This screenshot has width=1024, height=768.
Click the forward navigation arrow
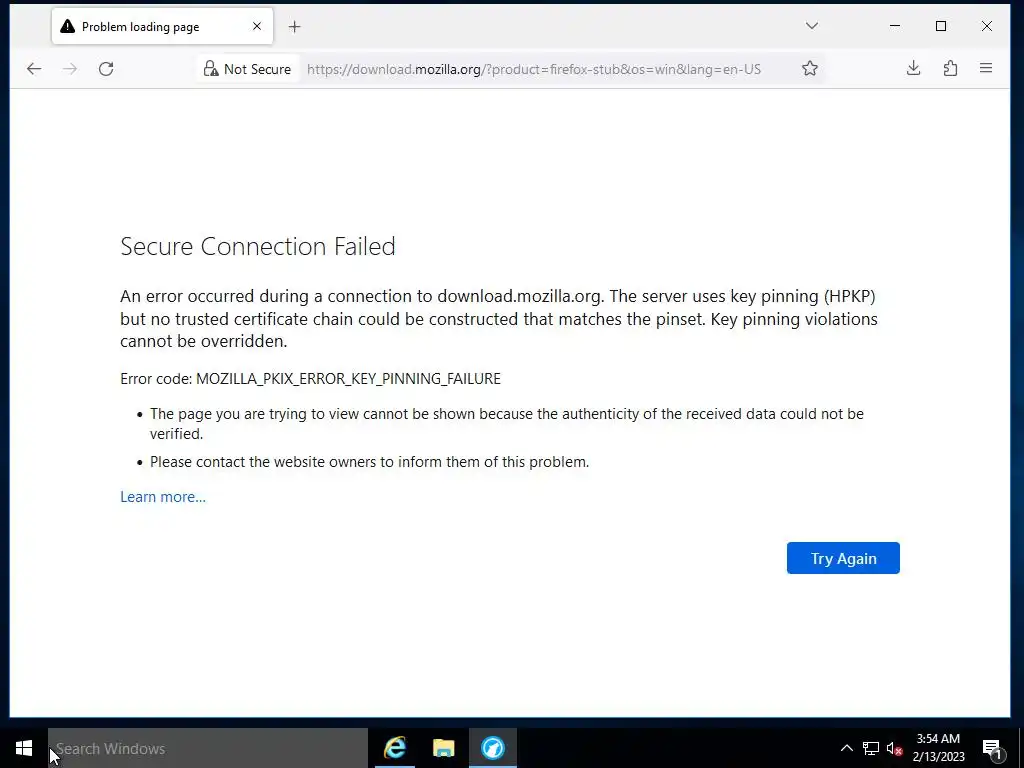coord(70,69)
